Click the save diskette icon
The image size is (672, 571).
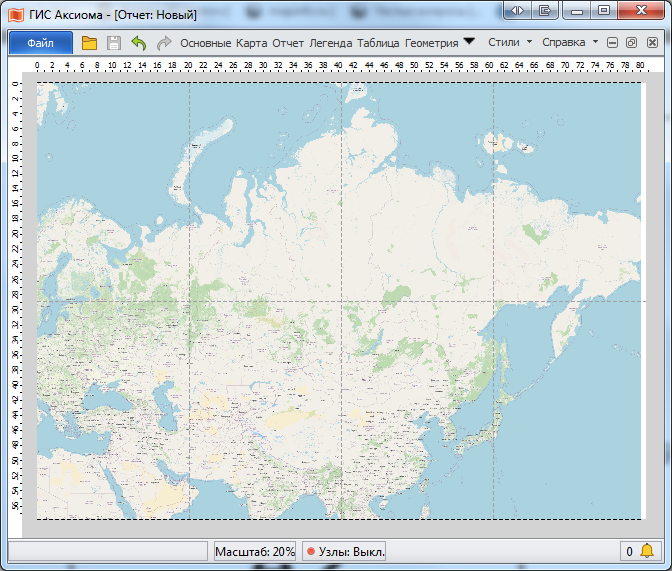pyautogui.click(x=114, y=43)
